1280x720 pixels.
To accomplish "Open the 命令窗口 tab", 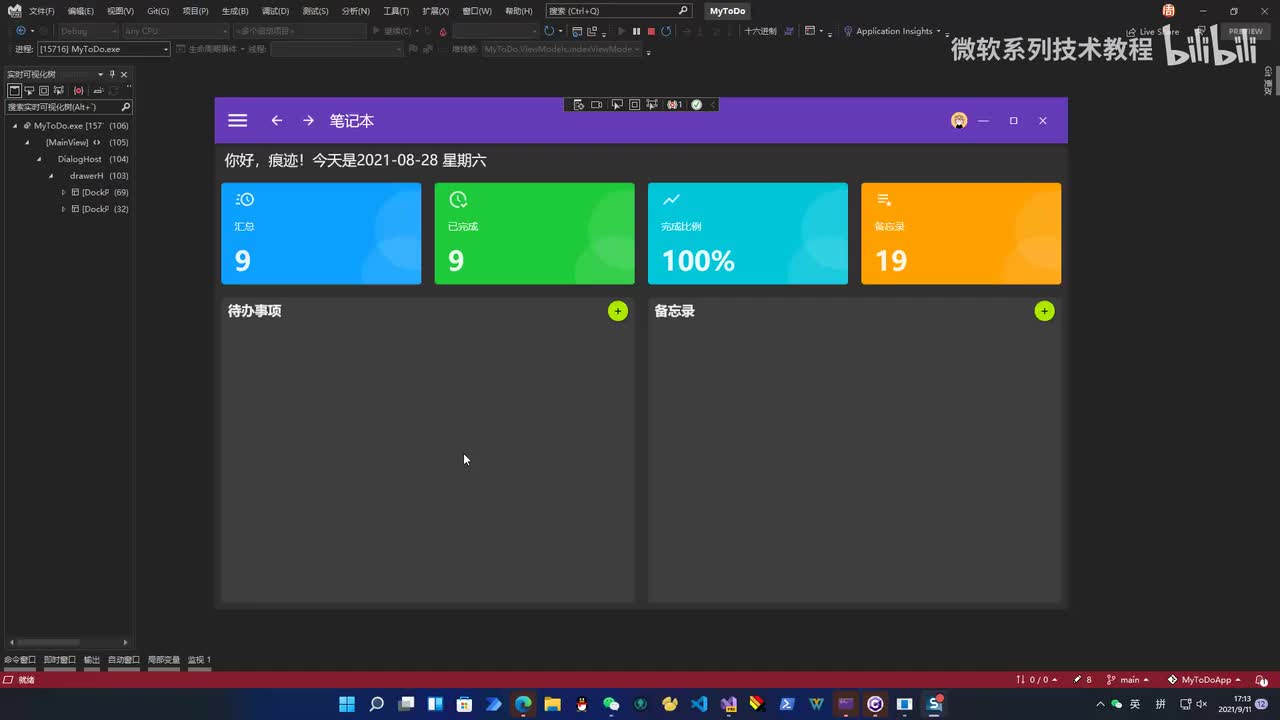I will click(20, 660).
